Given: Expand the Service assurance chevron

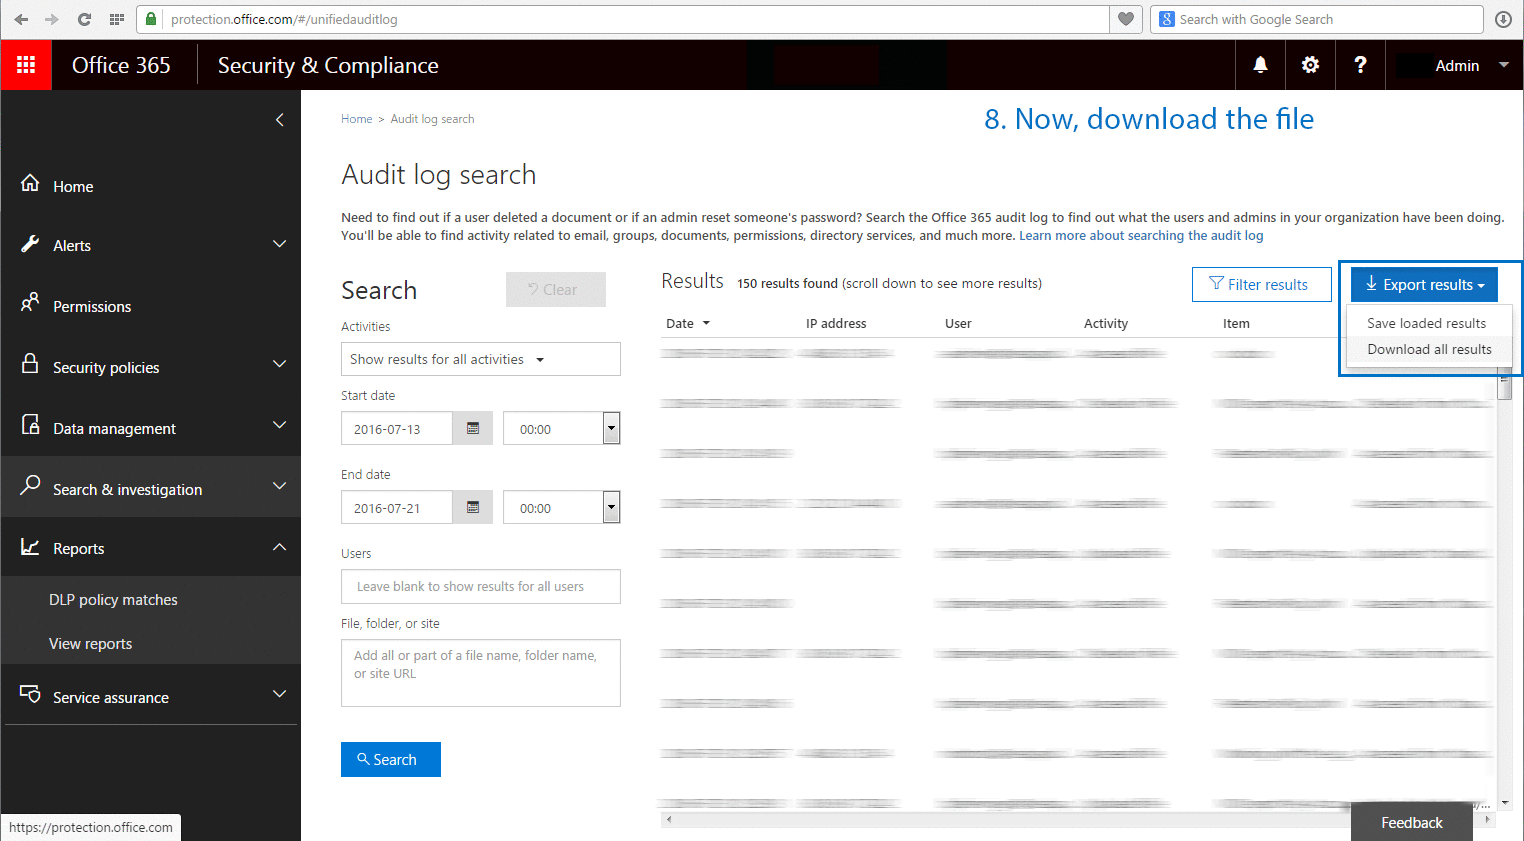Looking at the screenshot, I should (280, 694).
